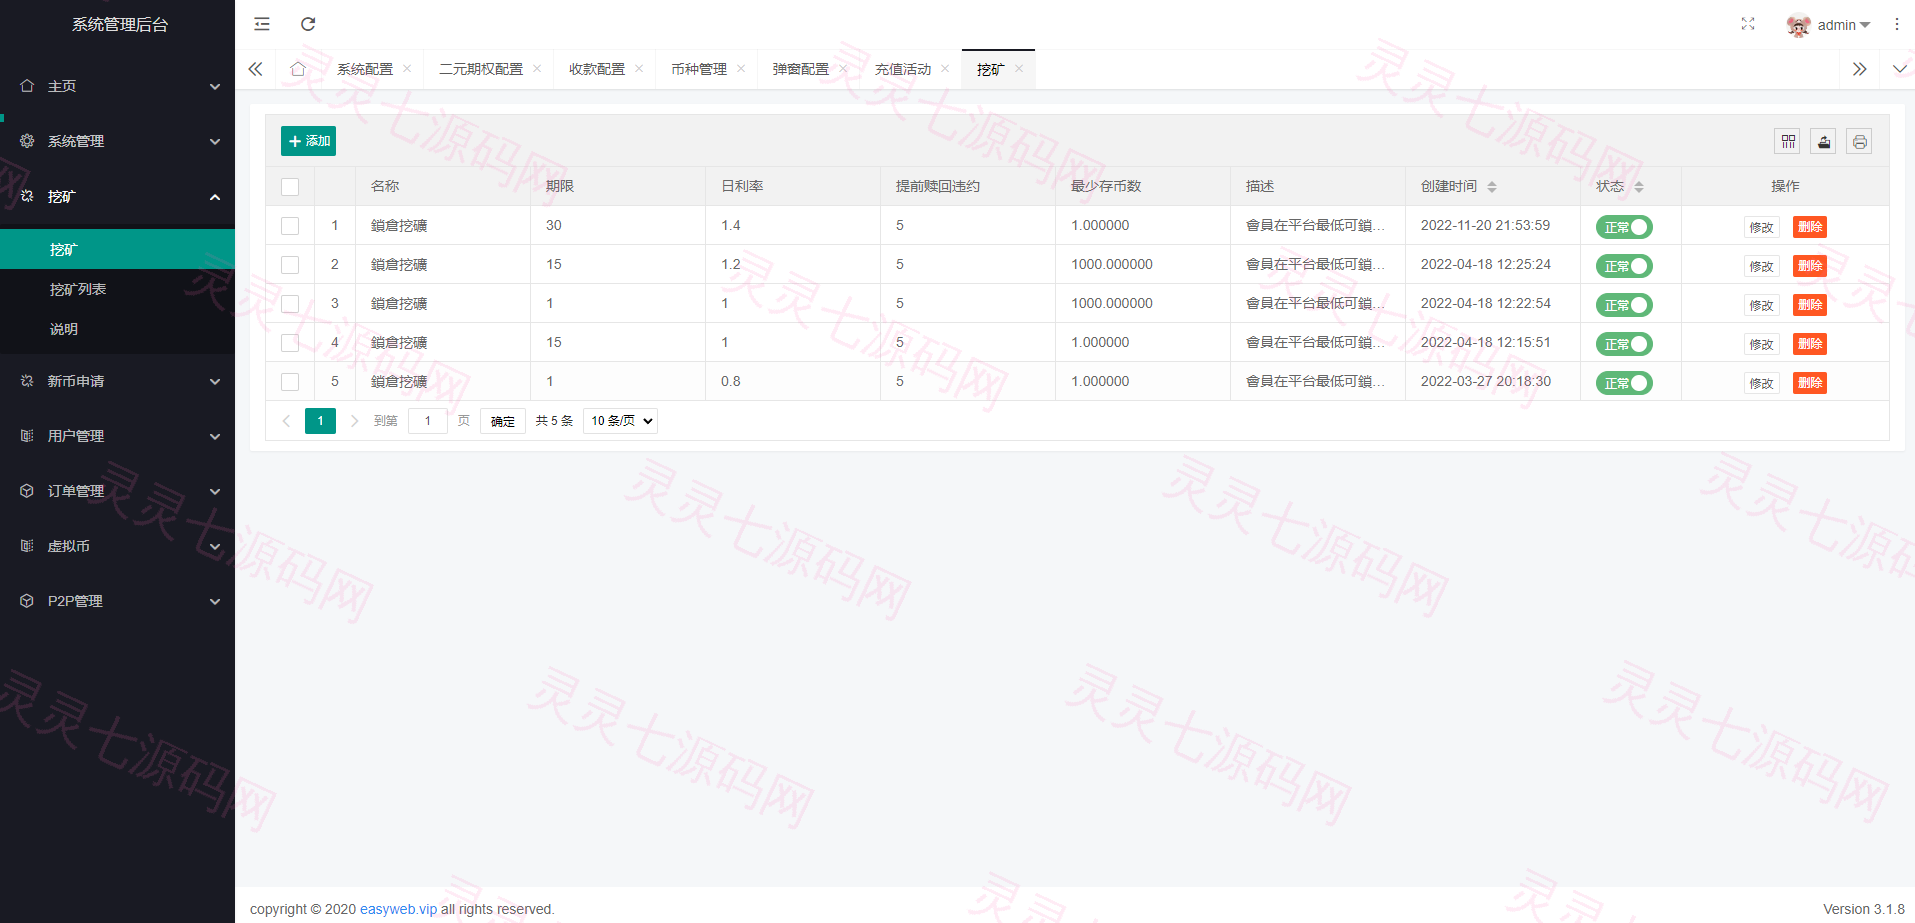Click the home tab icon
The image size is (1915, 923).
298,69
